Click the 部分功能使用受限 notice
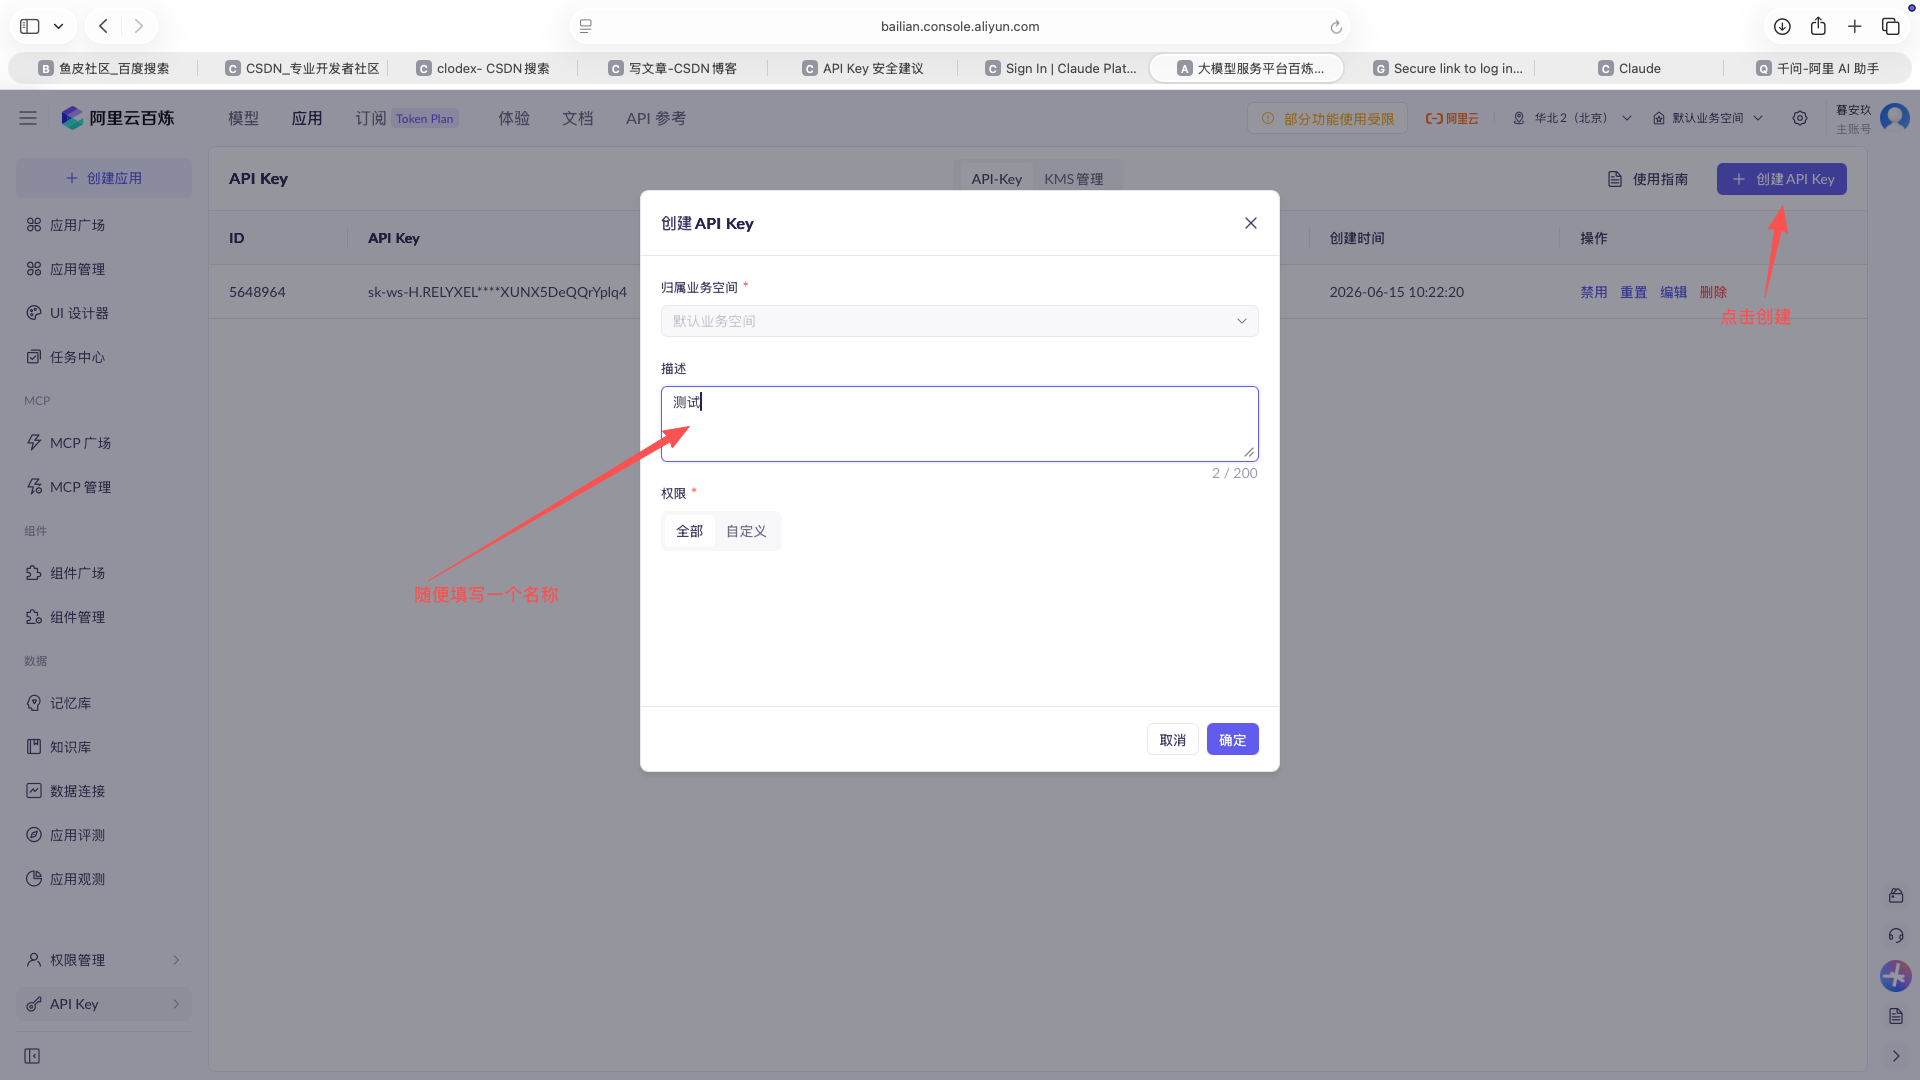The height and width of the screenshot is (1080, 1920). click(x=1327, y=118)
